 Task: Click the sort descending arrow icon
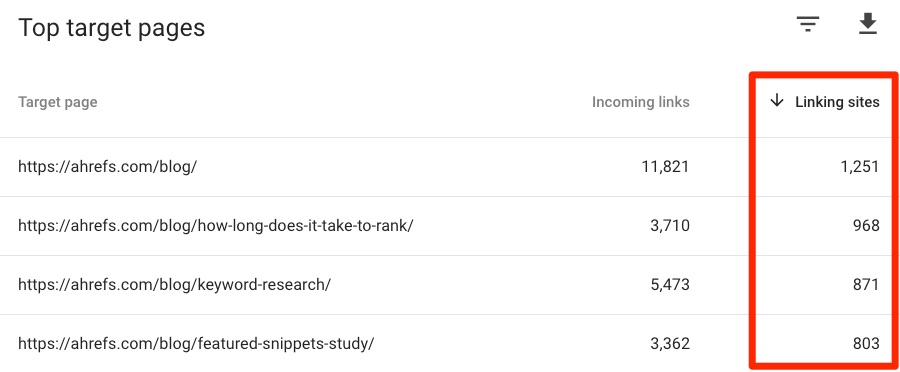click(777, 101)
